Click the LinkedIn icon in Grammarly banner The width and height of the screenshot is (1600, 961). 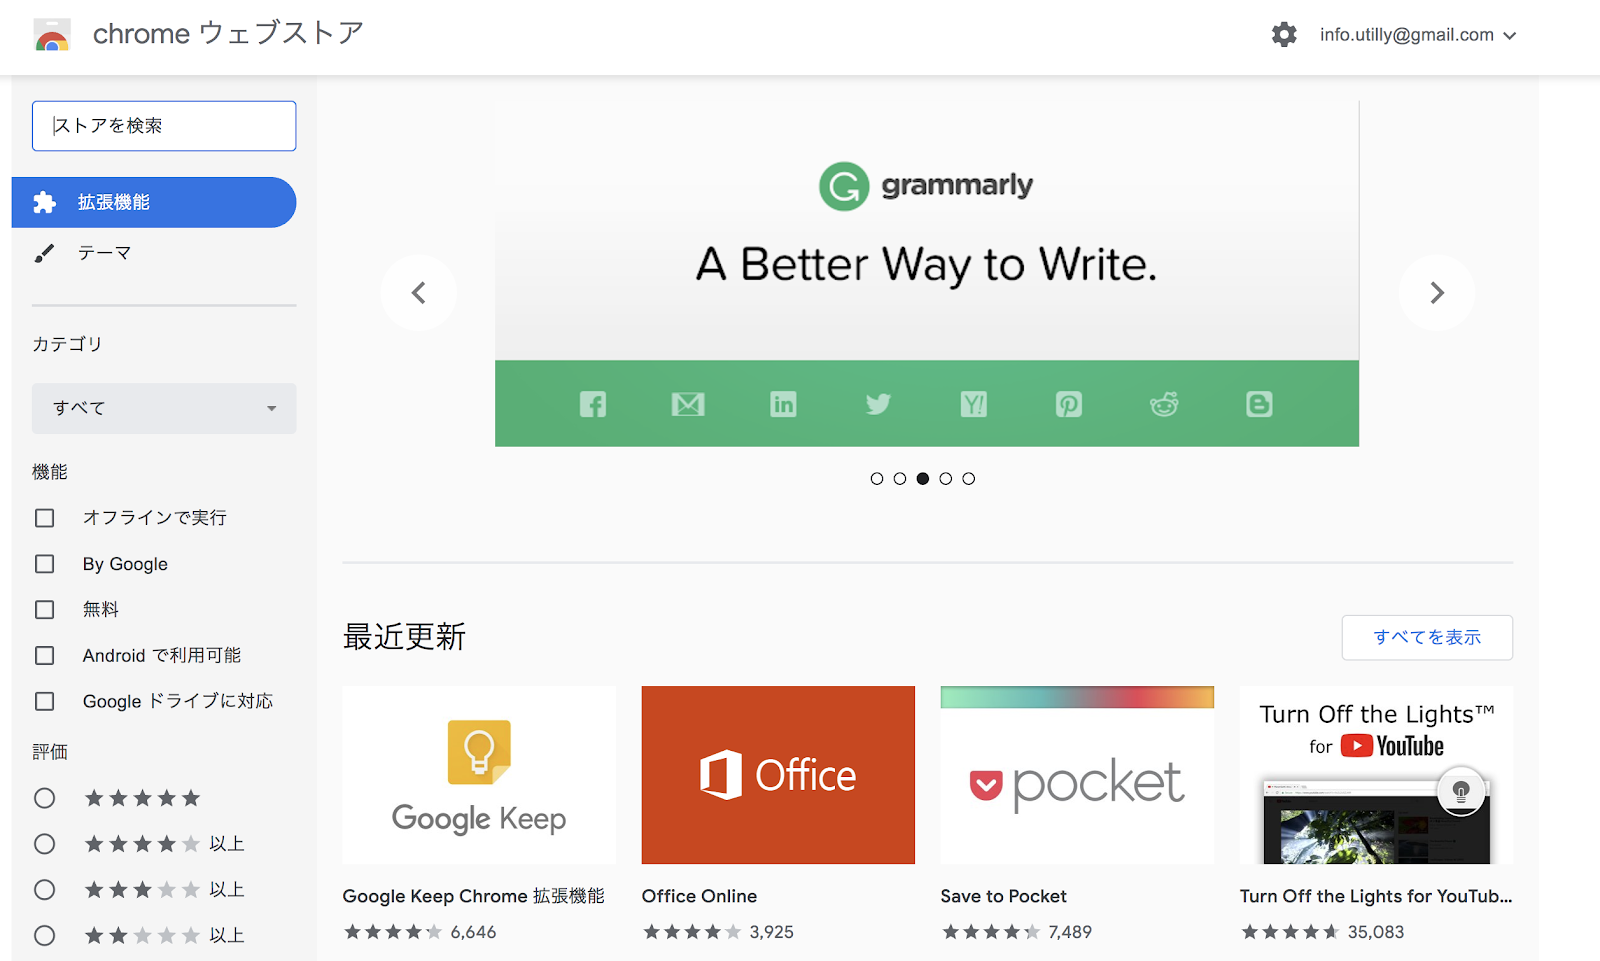tap(783, 404)
